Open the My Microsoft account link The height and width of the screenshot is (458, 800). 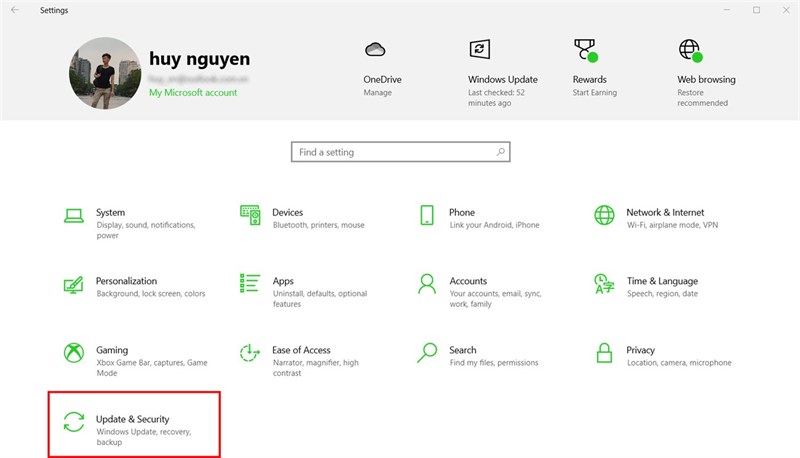193,93
